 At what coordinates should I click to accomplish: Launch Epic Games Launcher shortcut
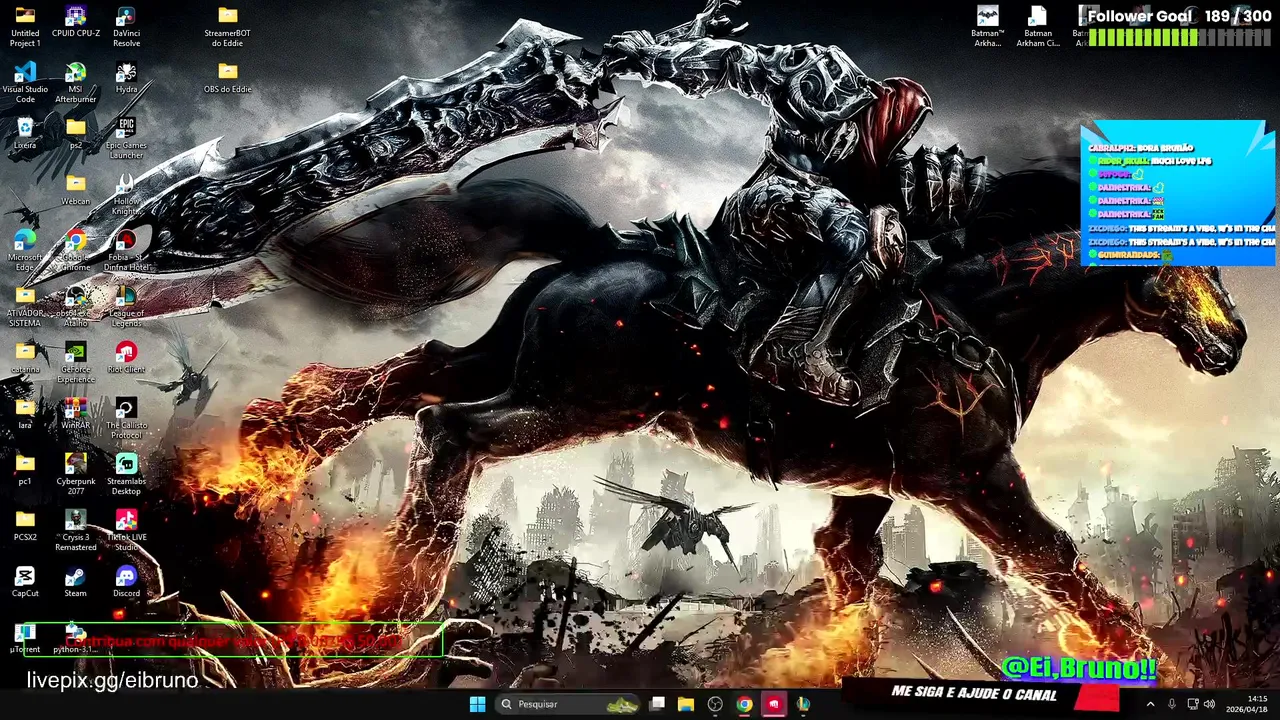point(126,138)
